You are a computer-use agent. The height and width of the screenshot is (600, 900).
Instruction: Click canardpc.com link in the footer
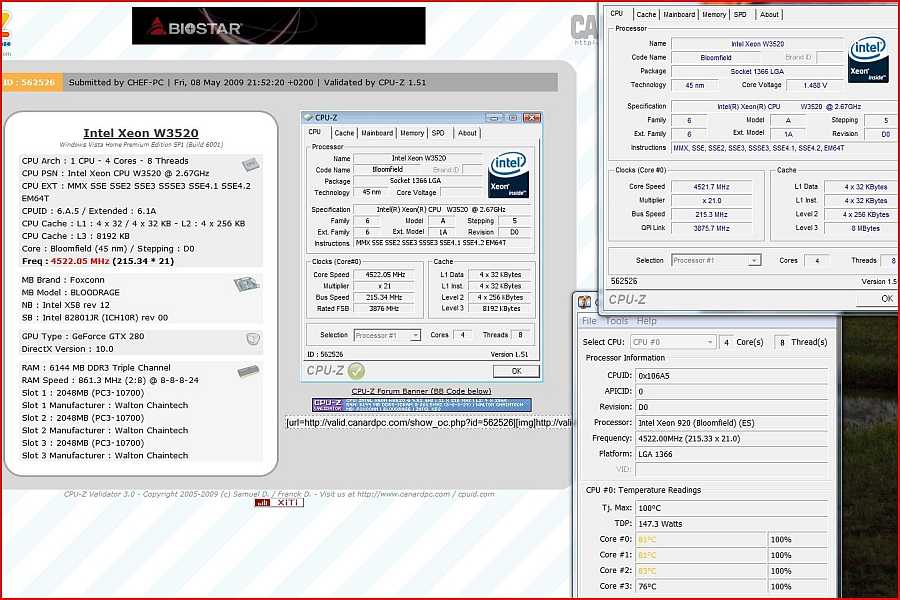tap(404, 494)
